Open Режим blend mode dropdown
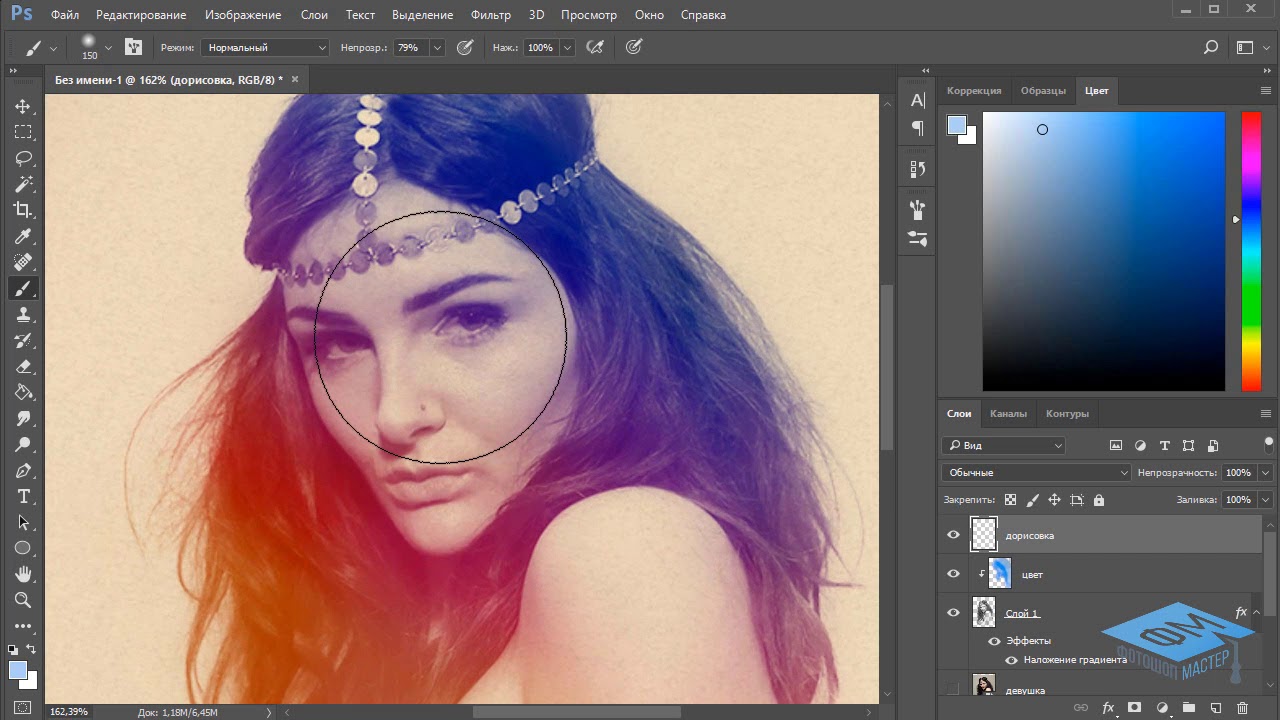1280x720 pixels. pyautogui.click(x=264, y=47)
